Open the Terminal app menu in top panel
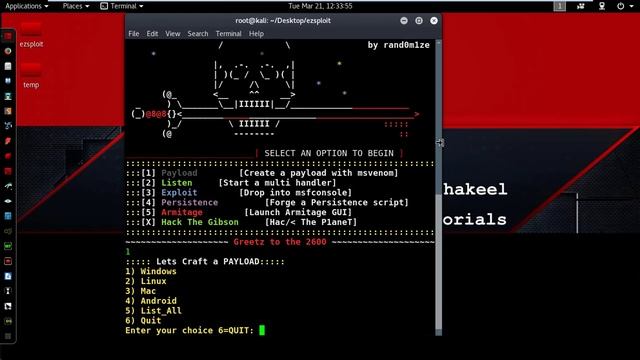This screenshot has width=640, height=360. pyautogui.click(x=122, y=6)
